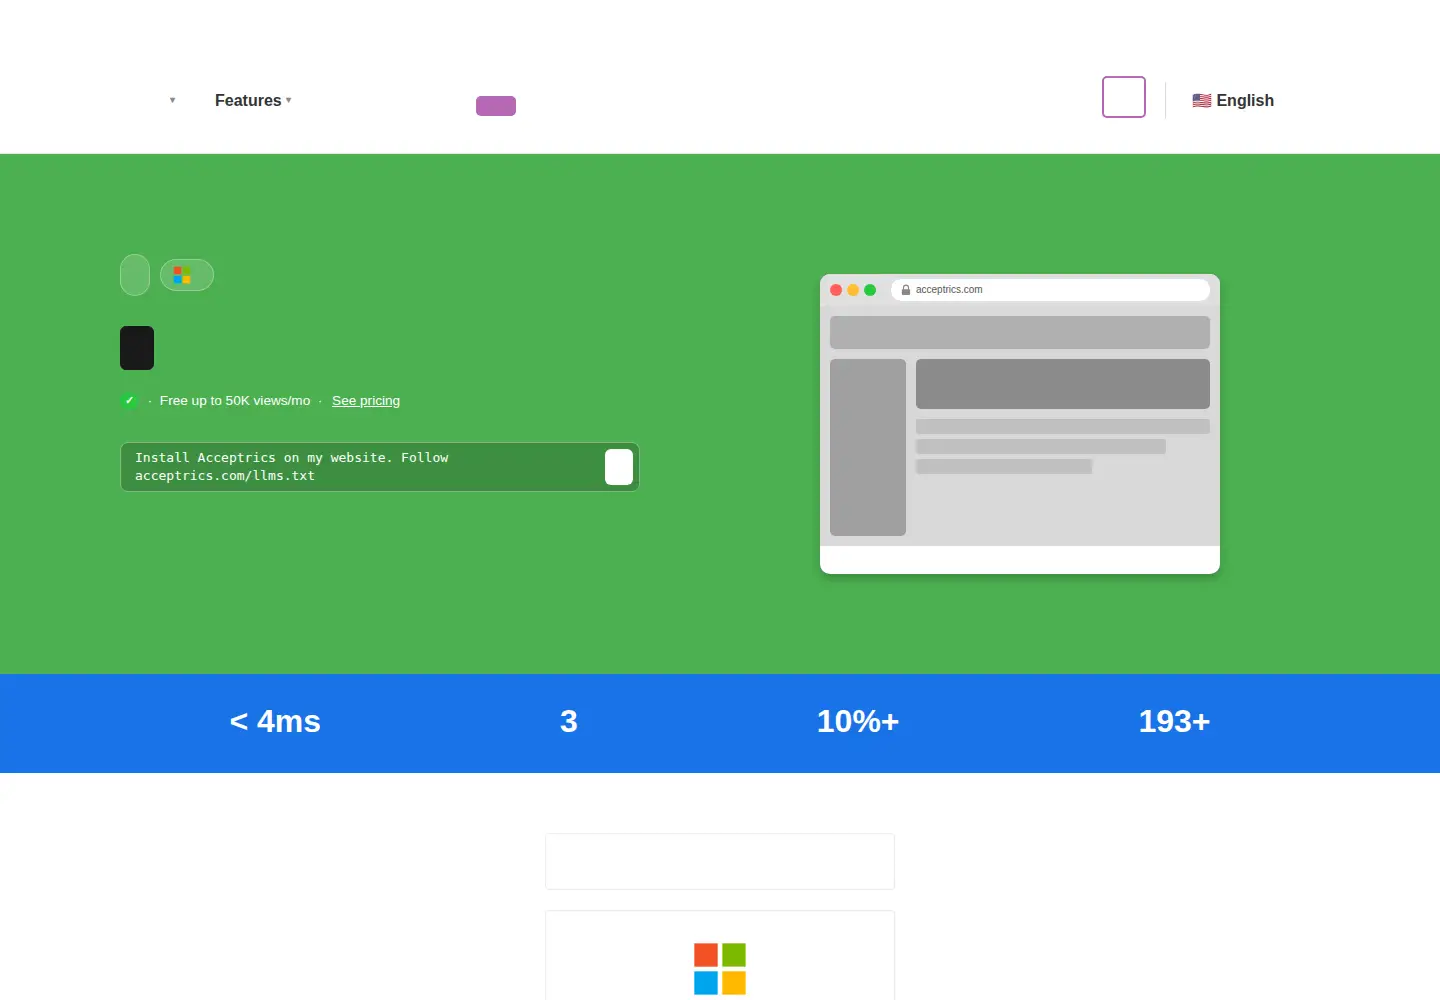The height and width of the screenshot is (1000, 1440).
Task: Click the "Free up to 50K views/mo" text
Action: point(235,401)
